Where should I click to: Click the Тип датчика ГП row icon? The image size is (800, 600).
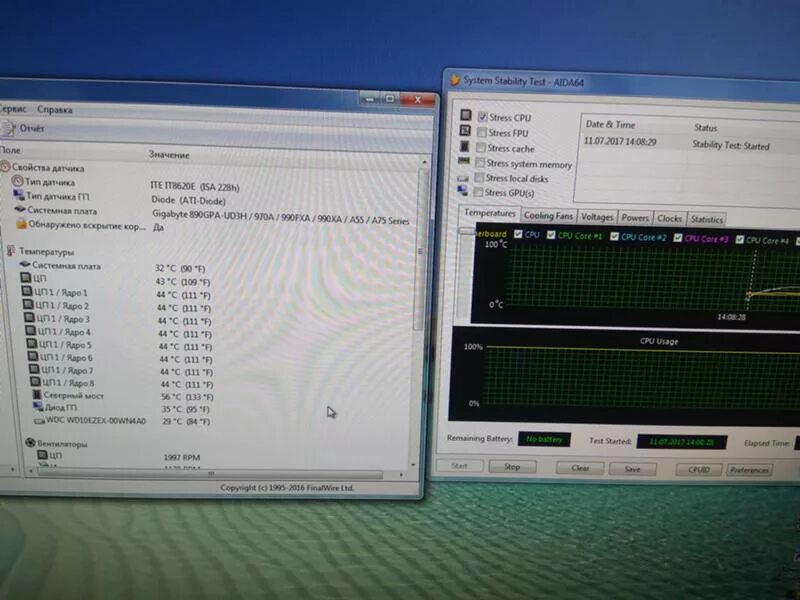tap(18, 195)
